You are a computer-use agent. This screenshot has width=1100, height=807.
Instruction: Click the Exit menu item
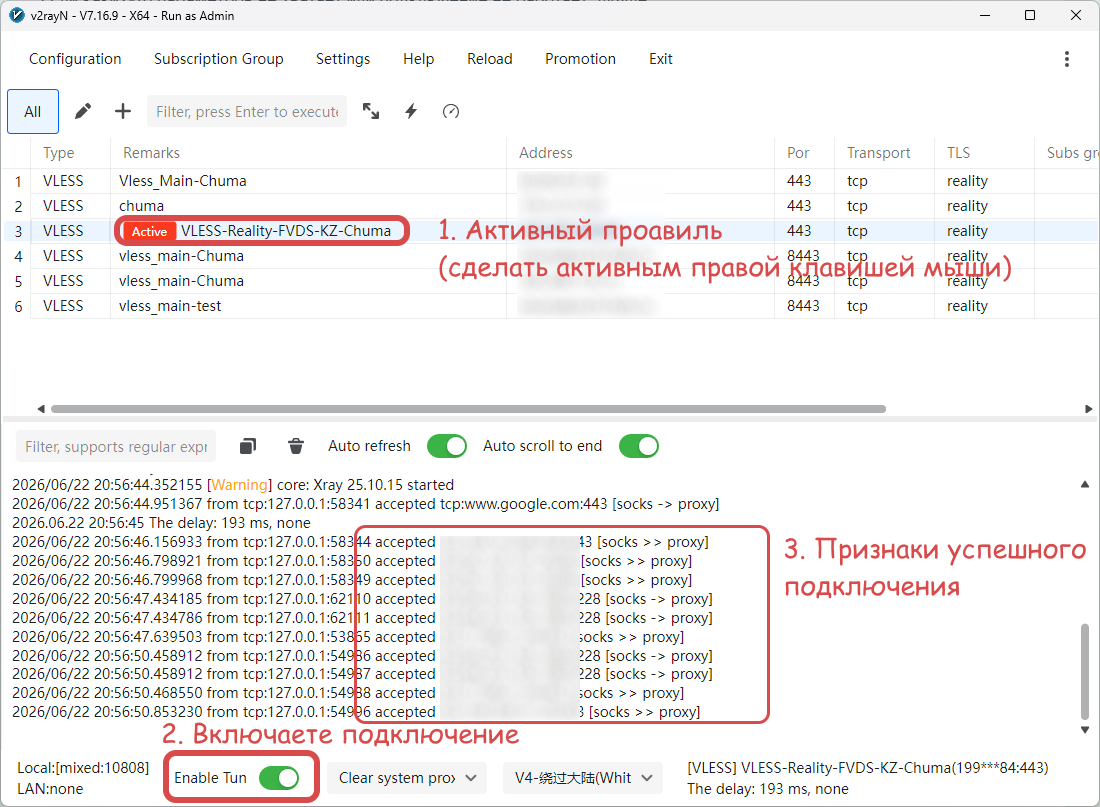[x=661, y=59]
